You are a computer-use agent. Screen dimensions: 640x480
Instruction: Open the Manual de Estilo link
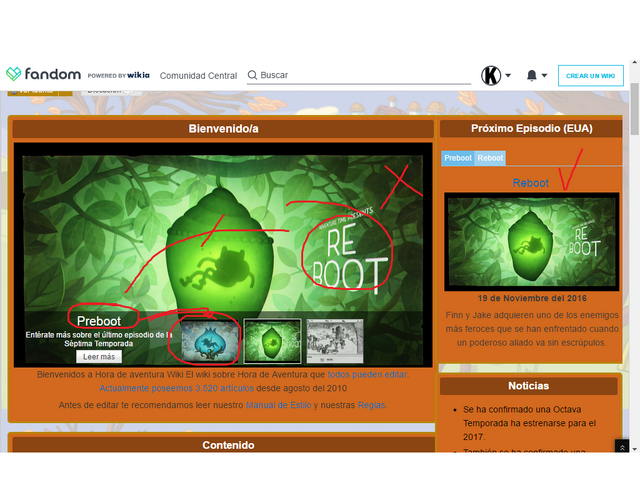[x=278, y=405]
